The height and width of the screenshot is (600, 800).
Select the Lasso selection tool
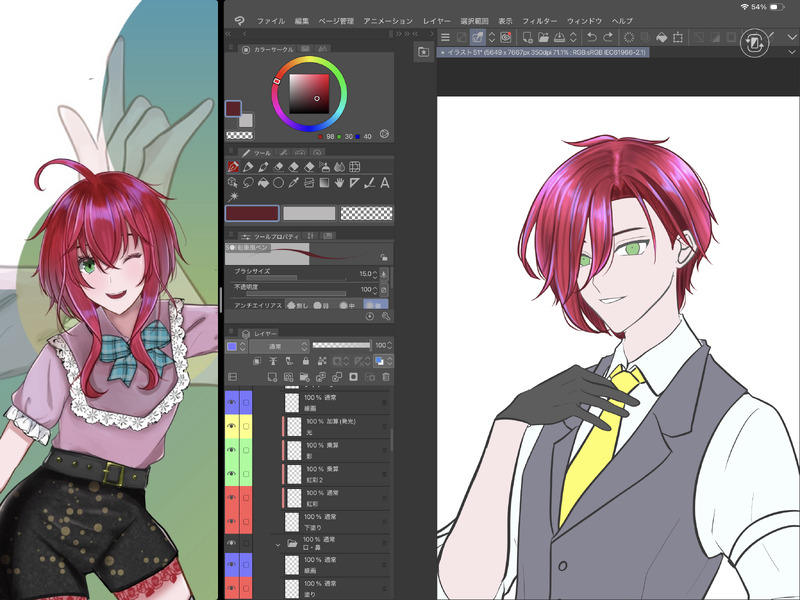tap(248, 183)
